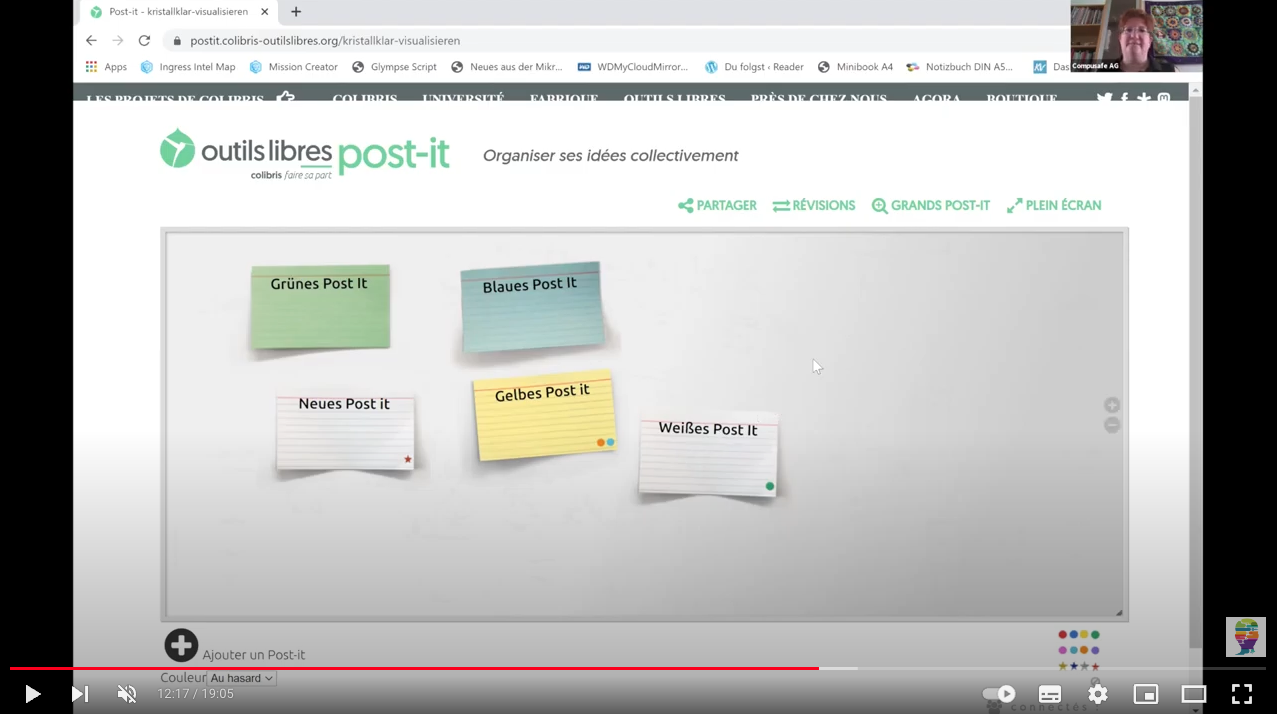The image size is (1277, 714).
Task: Go back in browser history
Action: pyautogui.click(x=91, y=41)
